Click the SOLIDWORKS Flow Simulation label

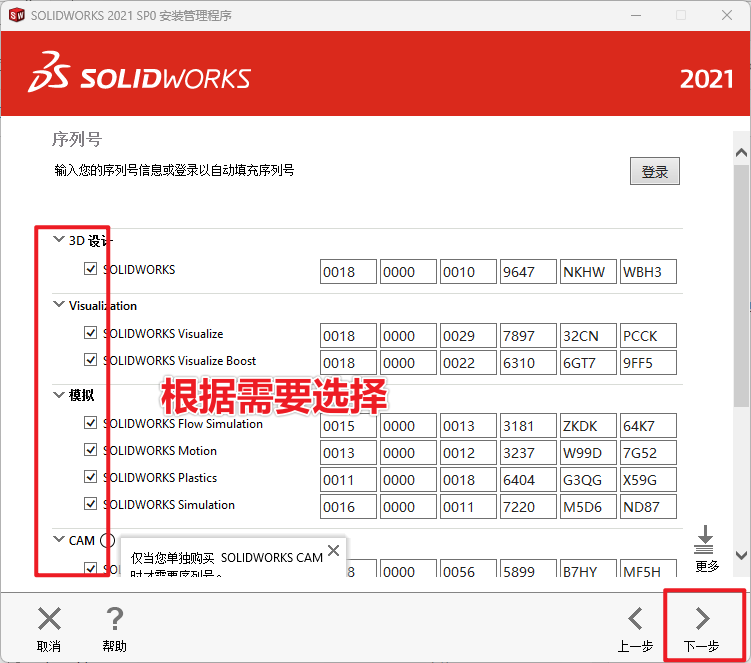(183, 423)
